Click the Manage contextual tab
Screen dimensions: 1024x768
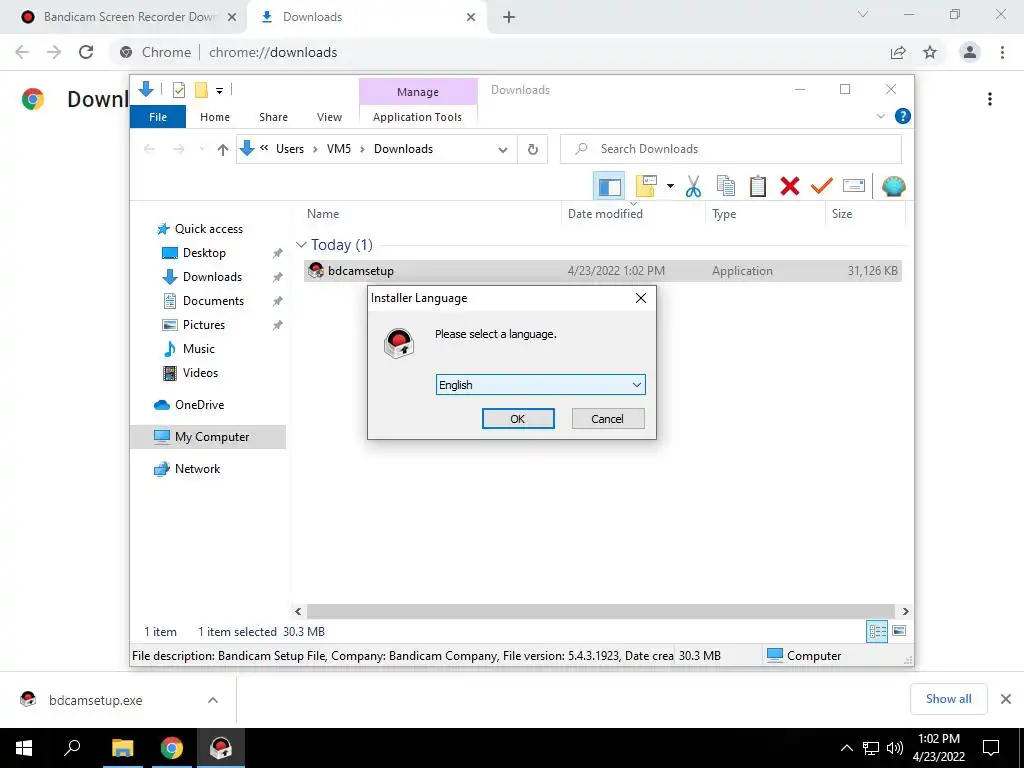point(418,92)
